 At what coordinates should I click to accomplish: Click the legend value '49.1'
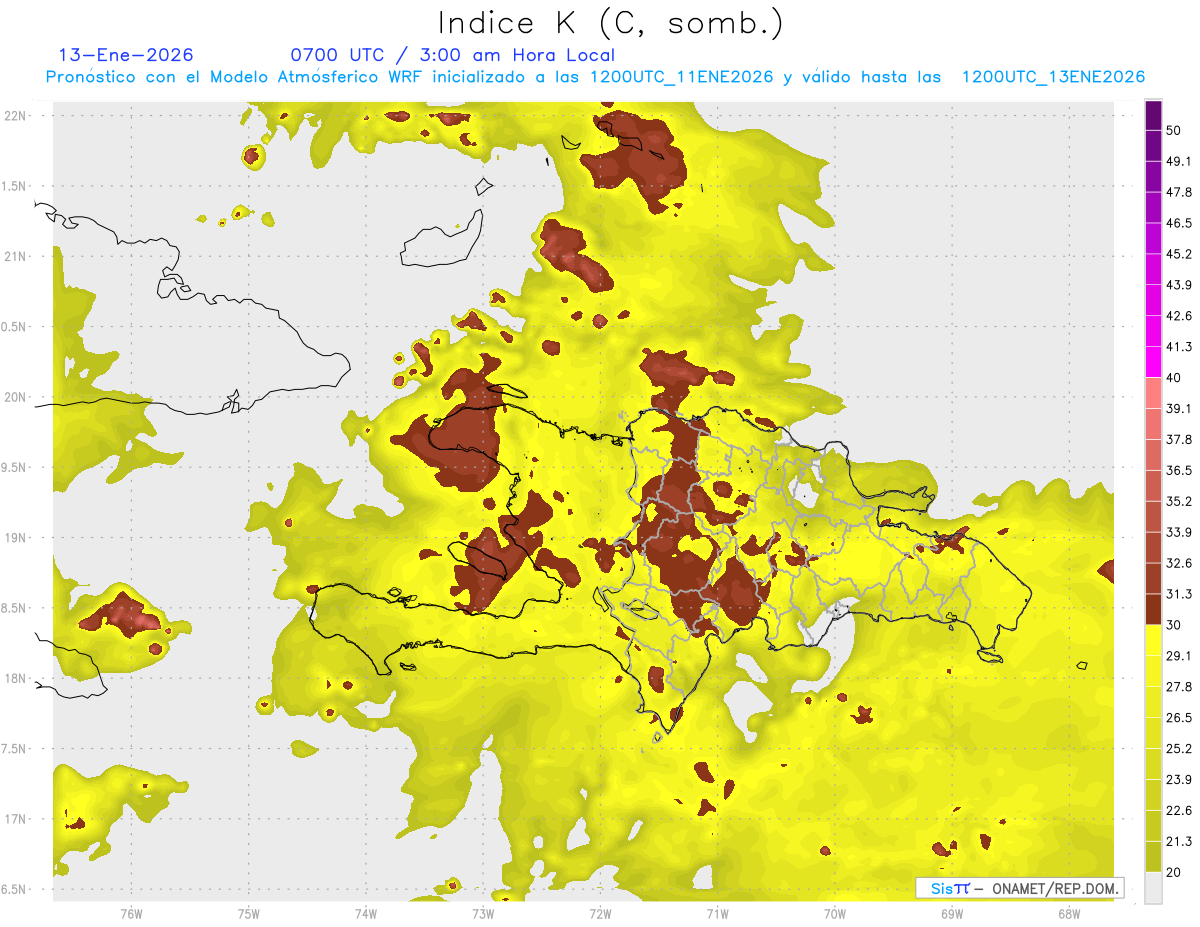coord(1179,161)
